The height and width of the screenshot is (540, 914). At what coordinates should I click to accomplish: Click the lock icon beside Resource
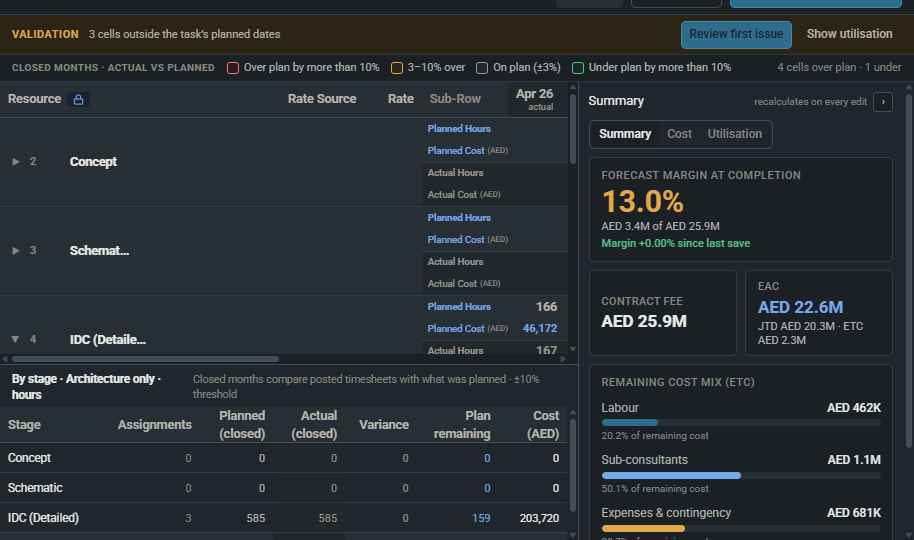[78, 99]
